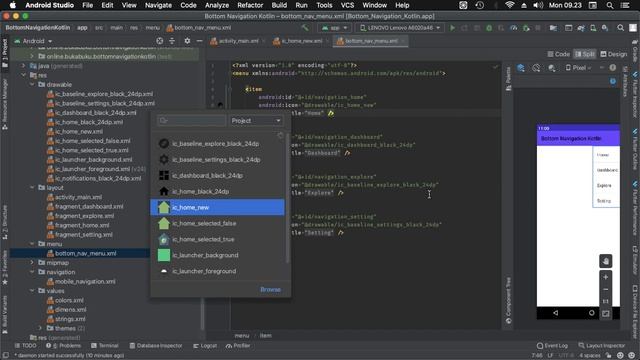This screenshot has width=640, height=360.
Task: Open the Device File Explorer folder icon in toolbar
Action: pyautogui.click(x=553, y=28)
